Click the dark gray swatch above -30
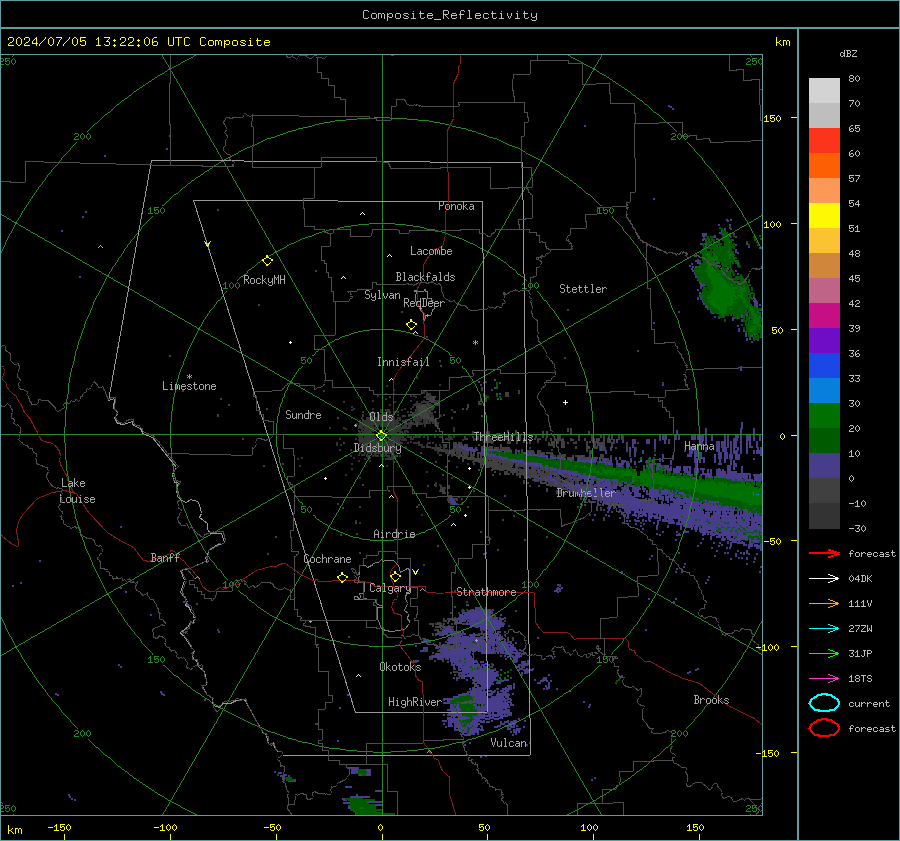900x841 pixels. (824, 516)
